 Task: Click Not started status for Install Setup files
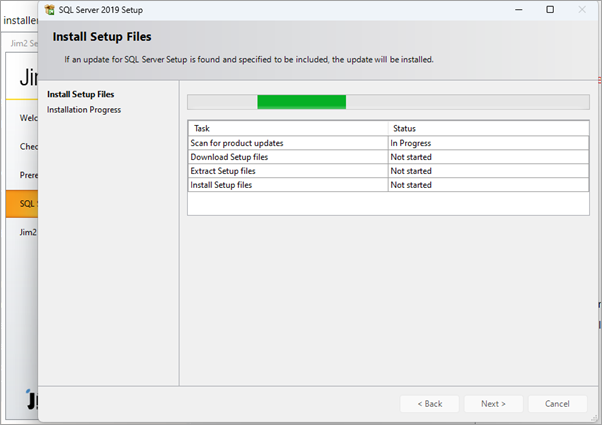click(488, 185)
